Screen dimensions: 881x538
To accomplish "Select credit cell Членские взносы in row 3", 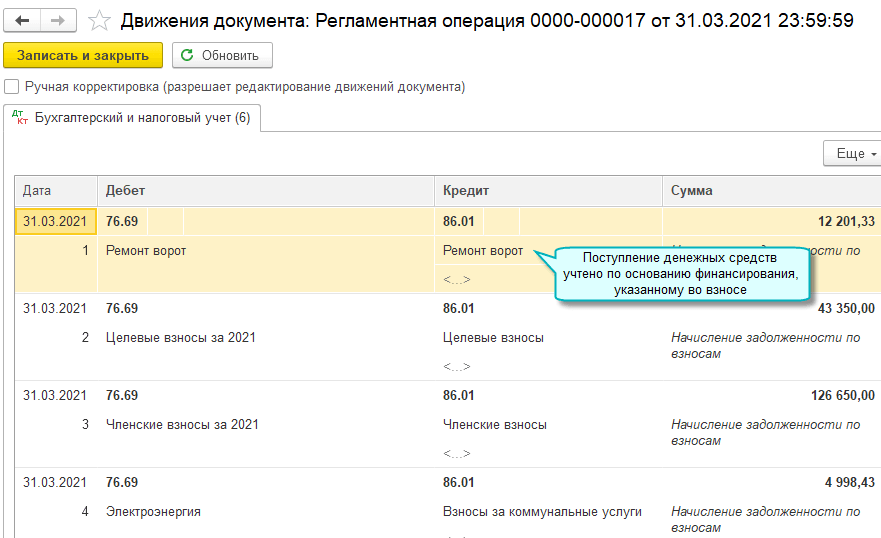I will [495, 425].
